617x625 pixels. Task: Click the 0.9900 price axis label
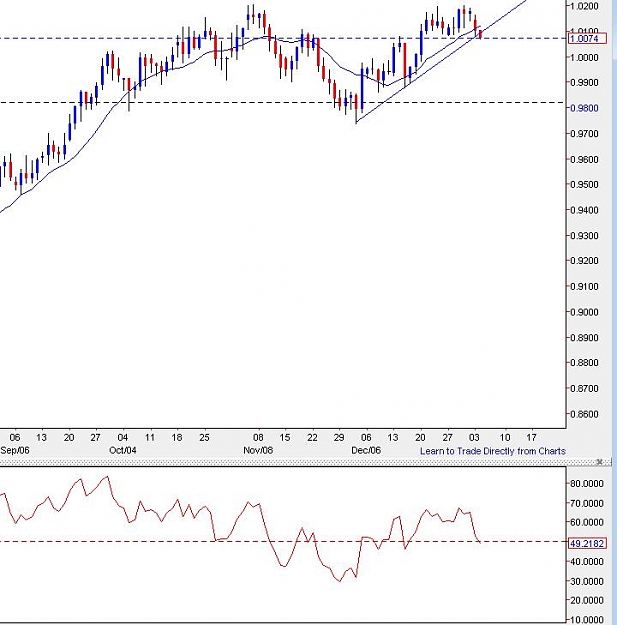tap(584, 83)
